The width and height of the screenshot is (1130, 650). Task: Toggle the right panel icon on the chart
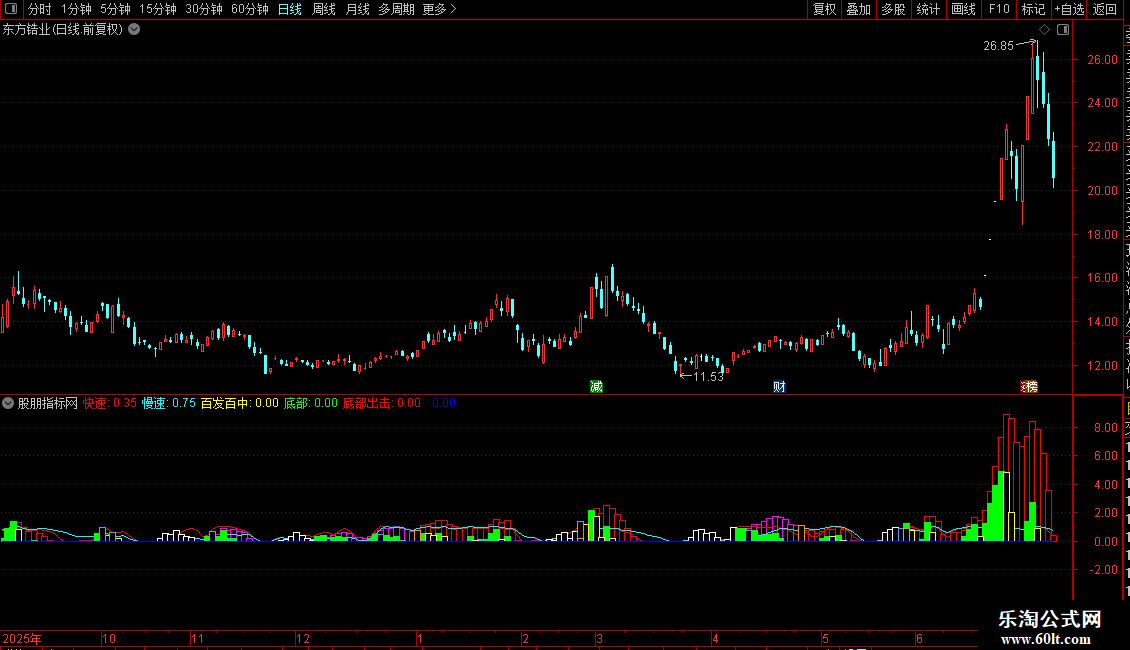[x=1063, y=30]
